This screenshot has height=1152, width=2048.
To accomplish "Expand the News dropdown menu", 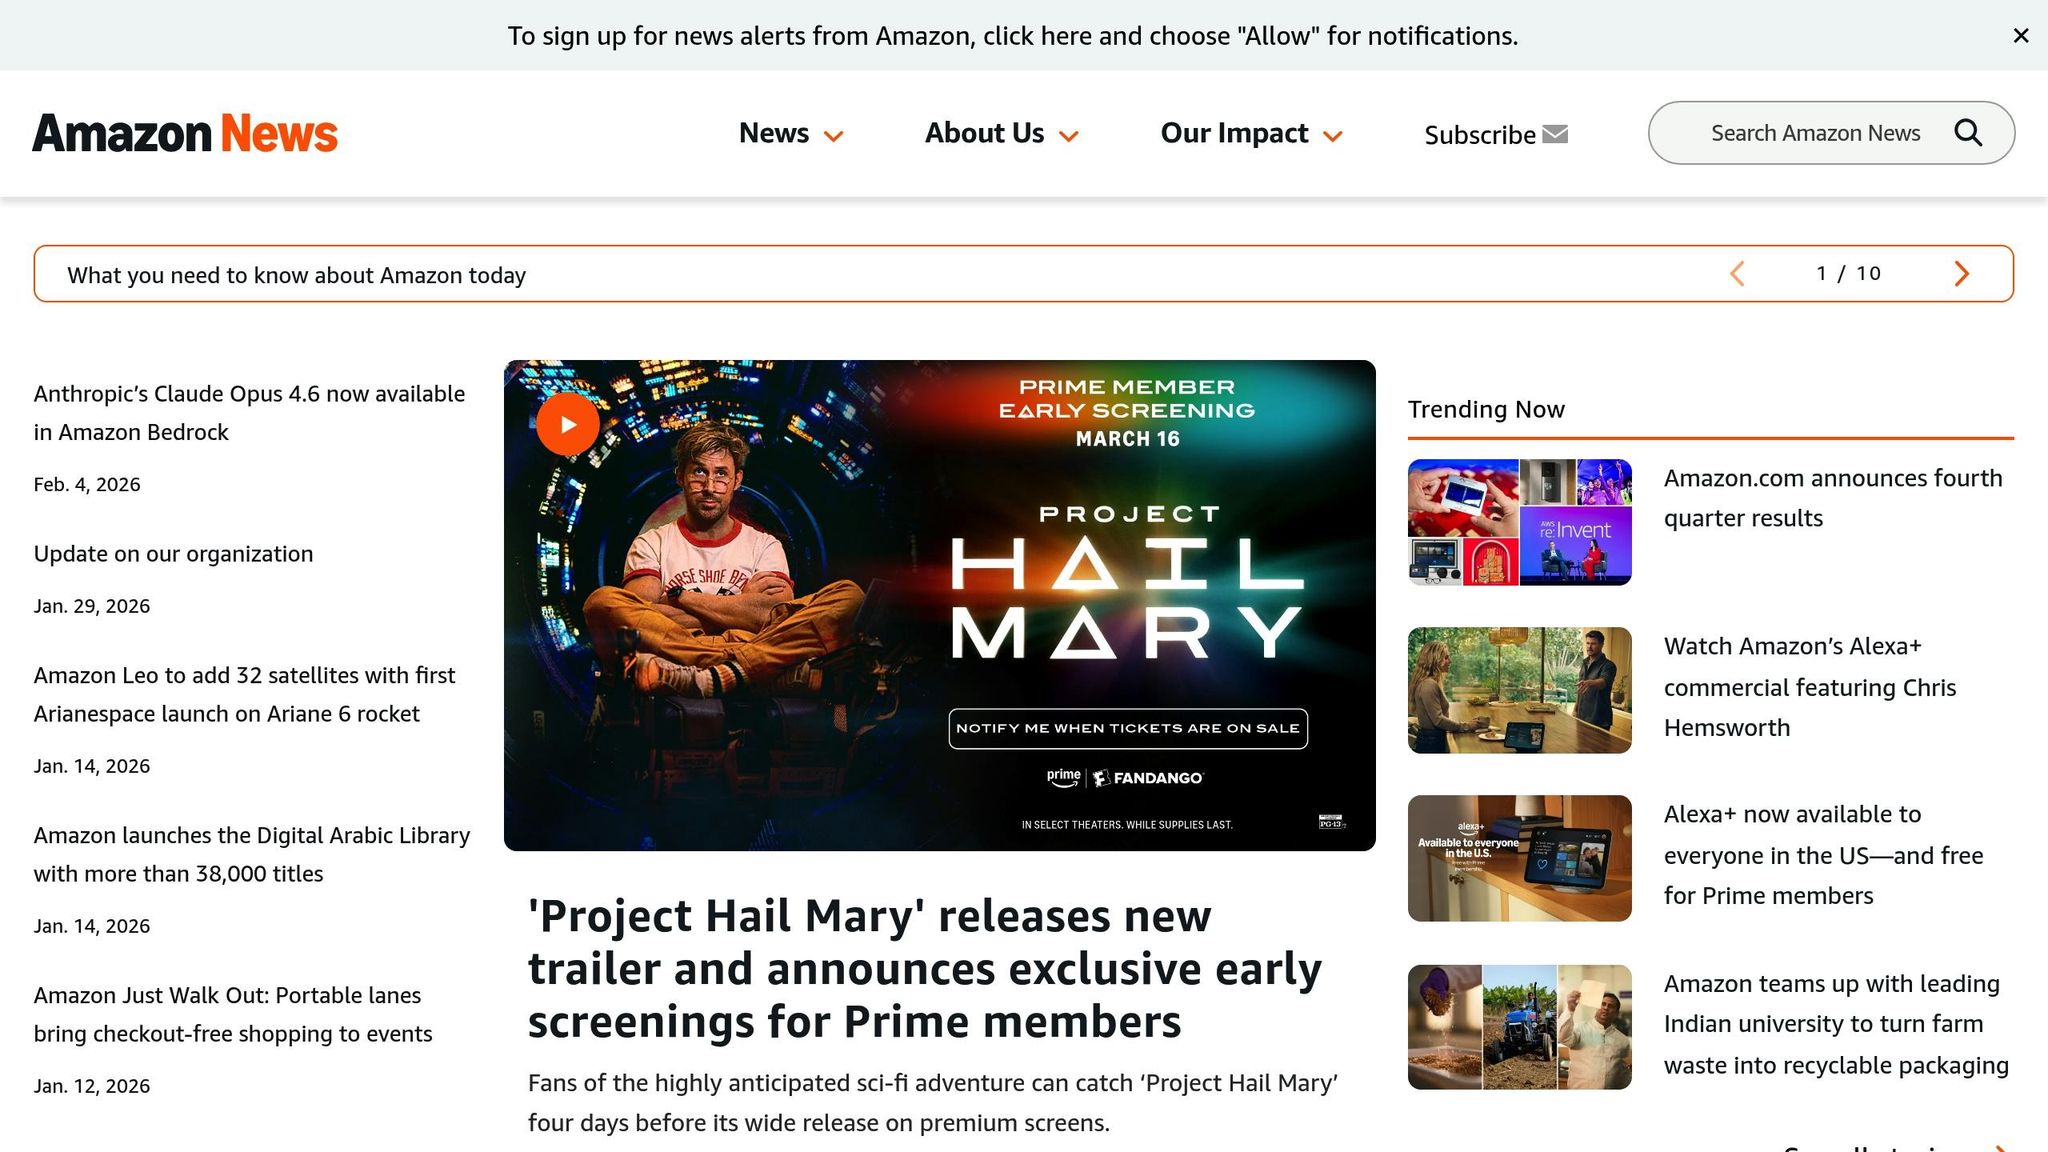I will [x=791, y=133].
